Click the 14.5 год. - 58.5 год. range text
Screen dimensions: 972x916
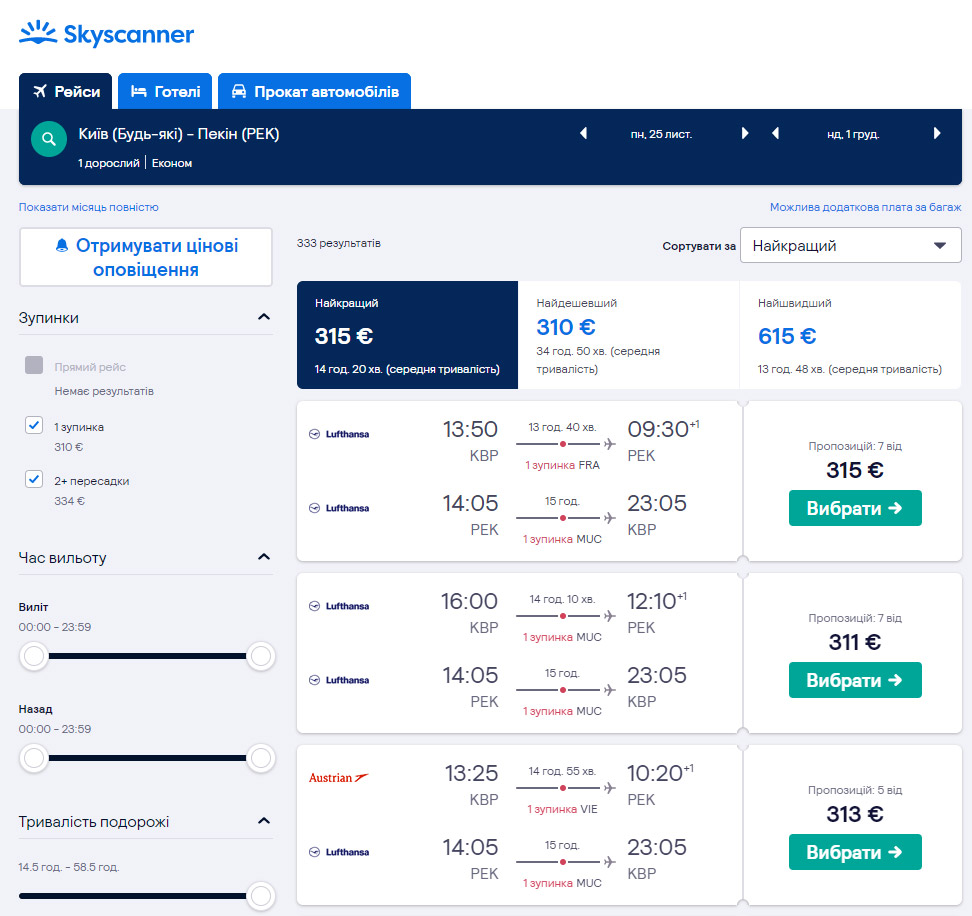click(x=69, y=866)
